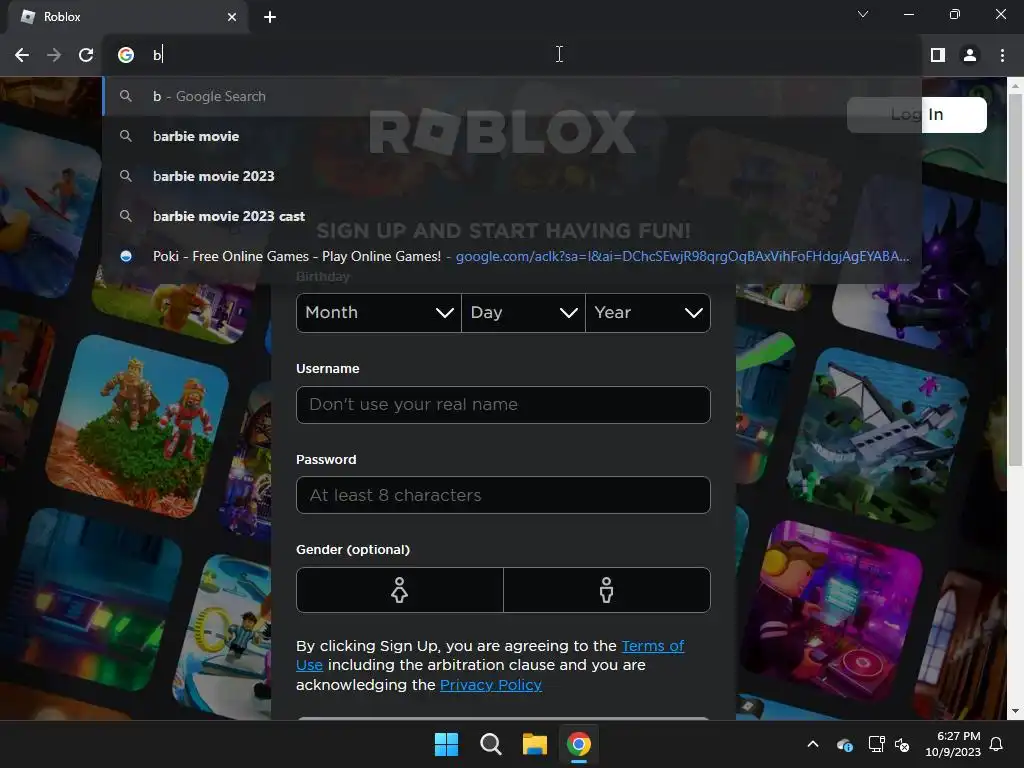This screenshot has height=768, width=1024.
Task: Click the scrollbar down arrow
Action: [x=1015, y=711]
